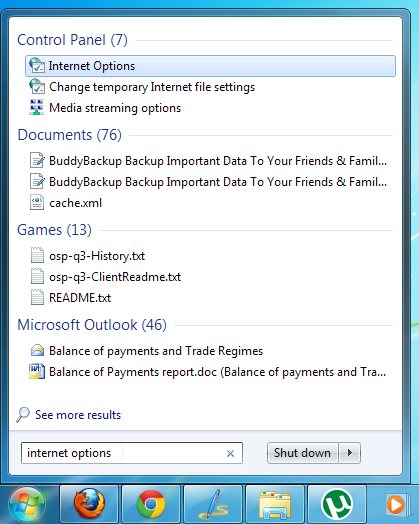Open uTorrent from the taskbar

pos(337,504)
